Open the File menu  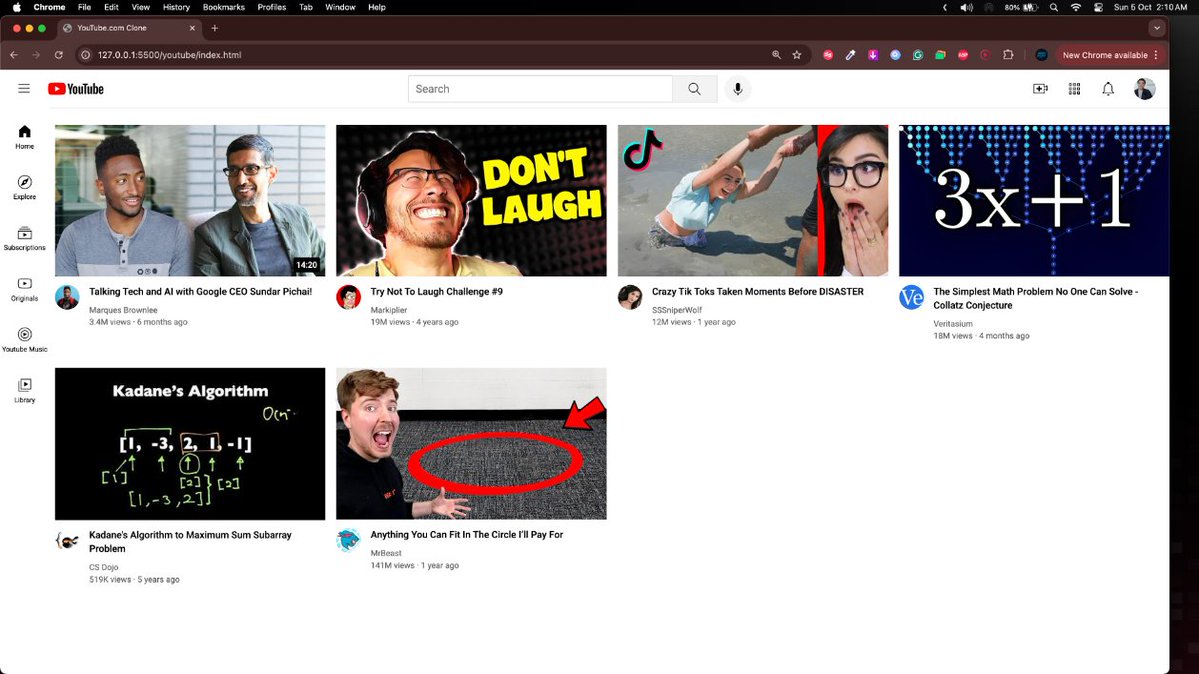[84, 7]
